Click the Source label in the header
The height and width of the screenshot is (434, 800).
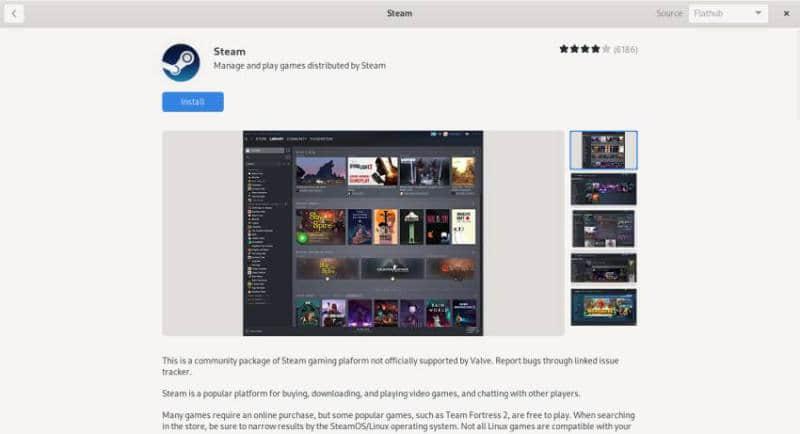[669, 14]
